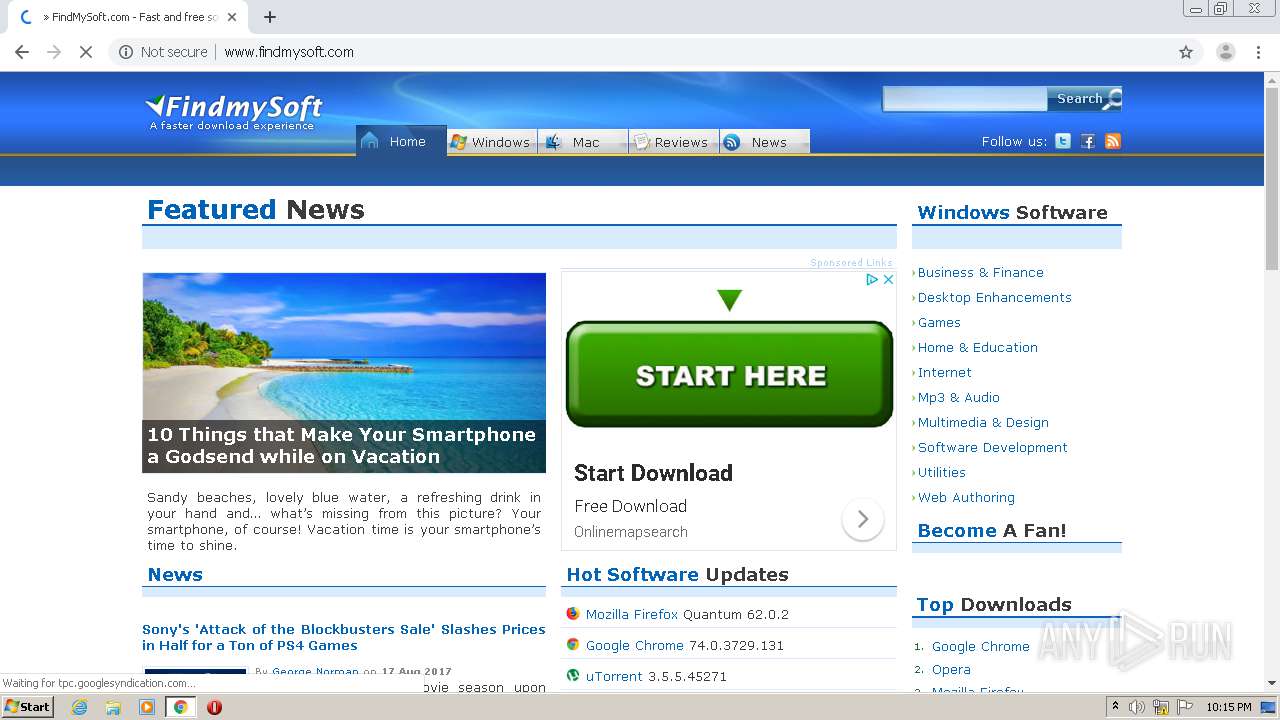This screenshot has width=1280, height=720.
Task: Open the Home navigation tab
Action: (401, 141)
